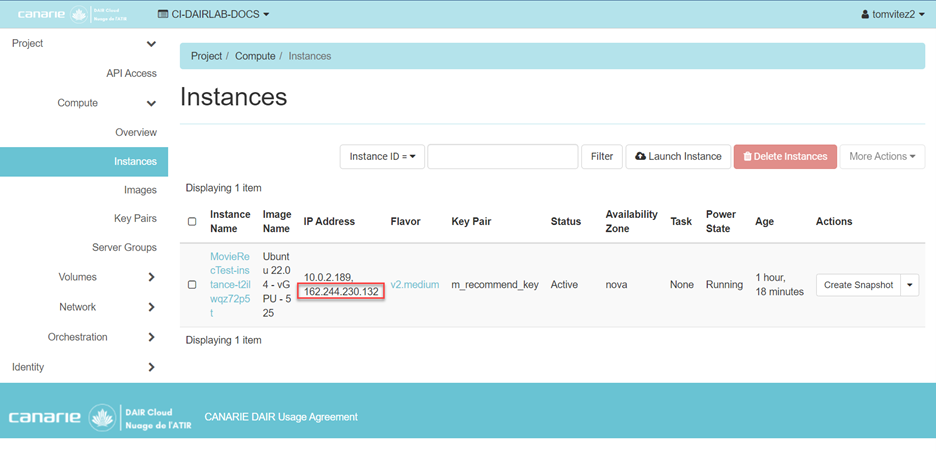The image size is (936, 452).
Task: Click the Delete Instances button
Action: (x=785, y=157)
